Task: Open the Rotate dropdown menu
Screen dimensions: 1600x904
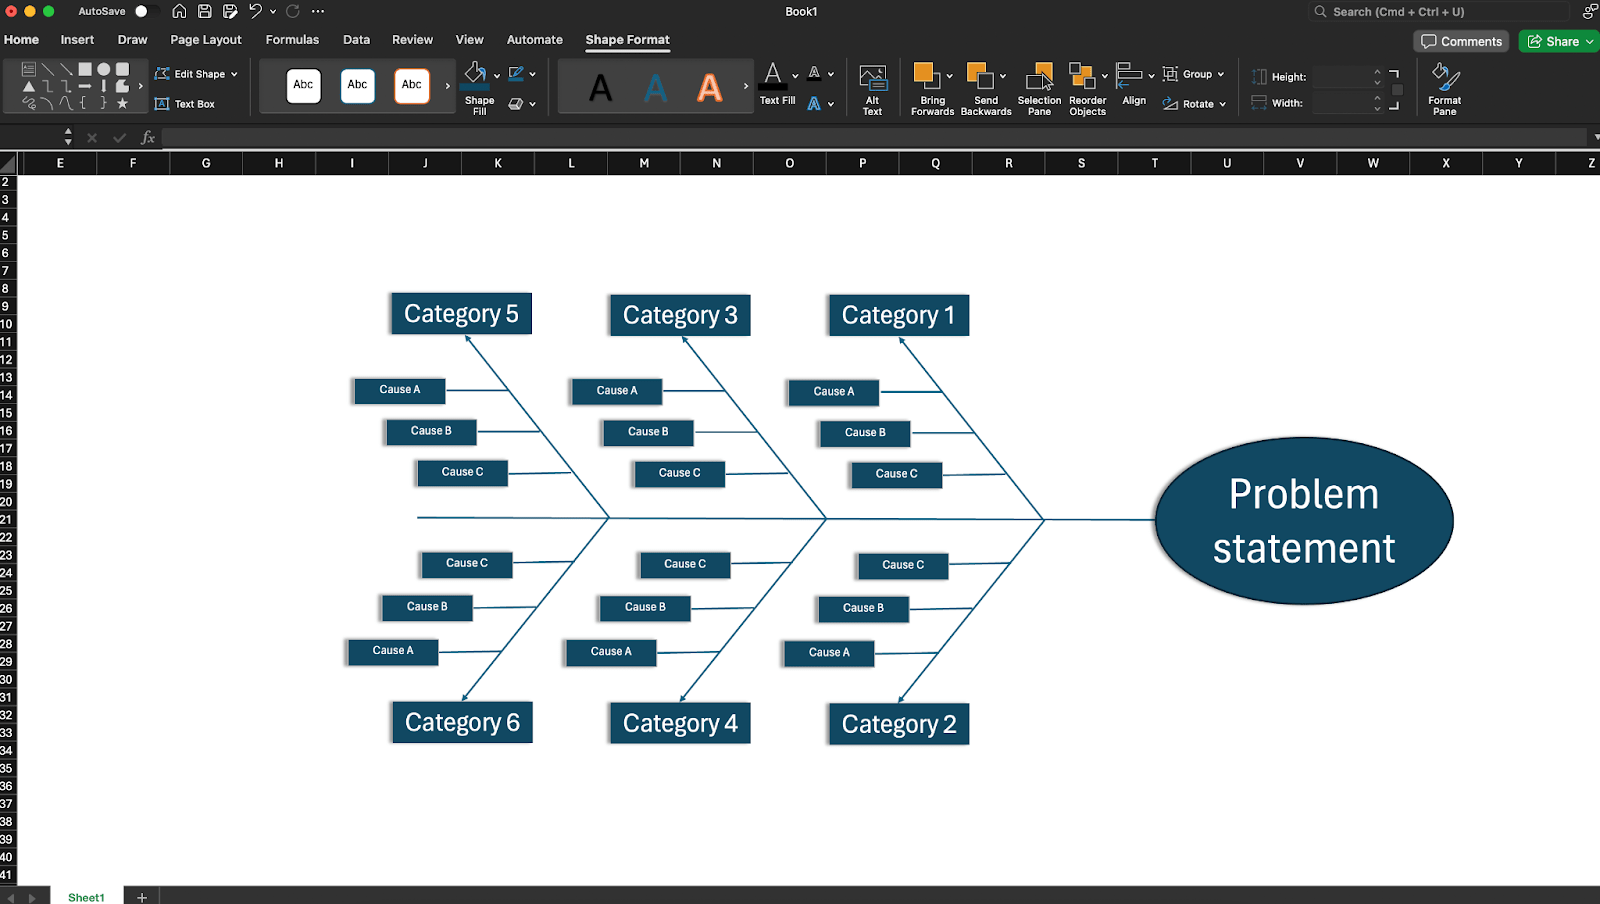Action: (1220, 103)
